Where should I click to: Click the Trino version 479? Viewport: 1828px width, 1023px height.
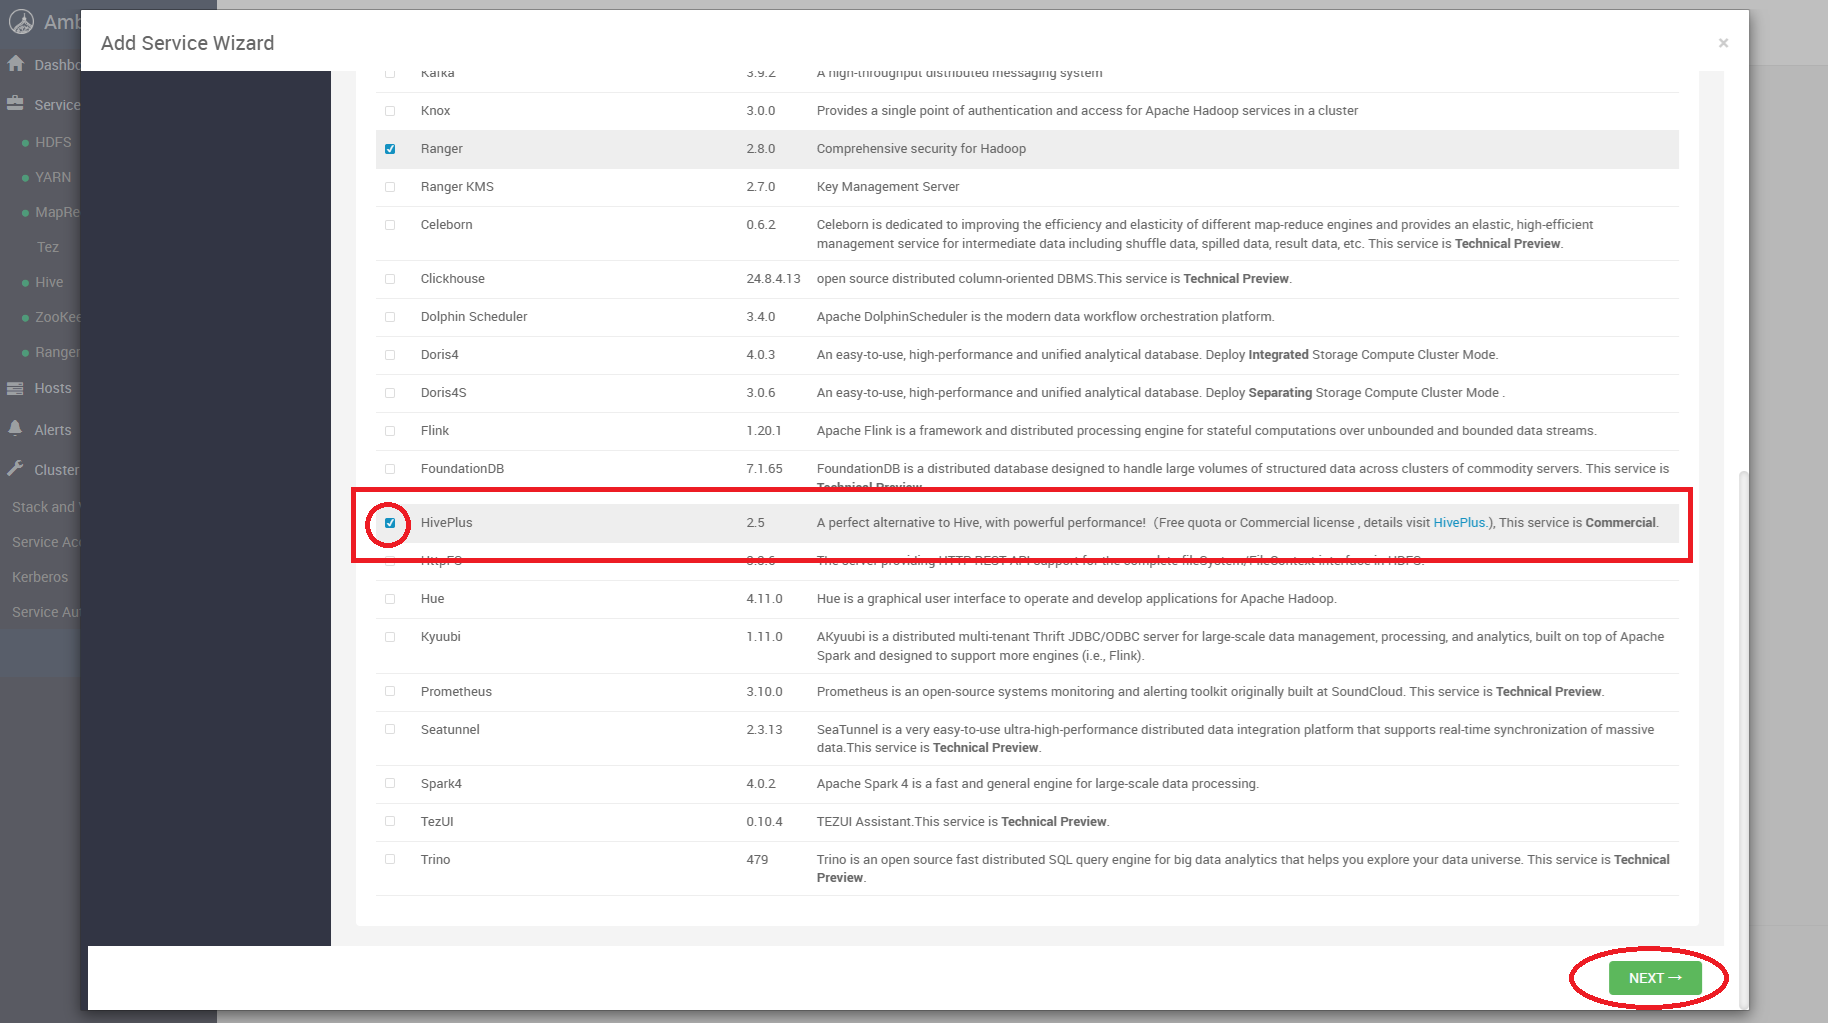pos(757,860)
